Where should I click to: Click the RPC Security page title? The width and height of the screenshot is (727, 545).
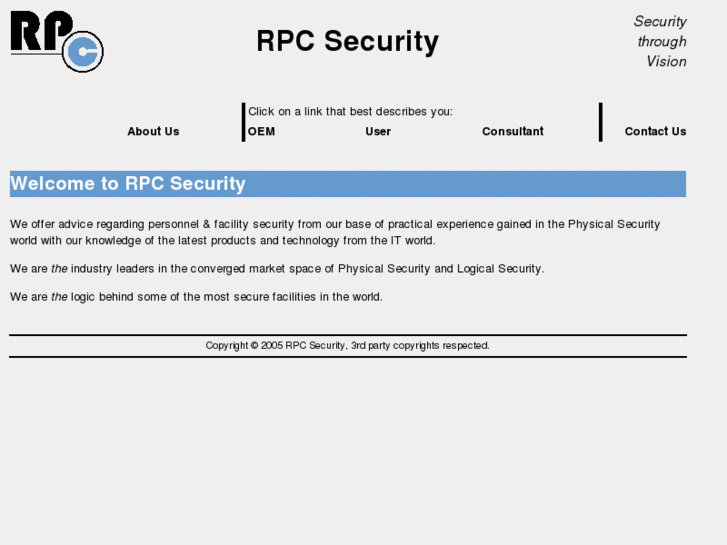coord(347,41)
